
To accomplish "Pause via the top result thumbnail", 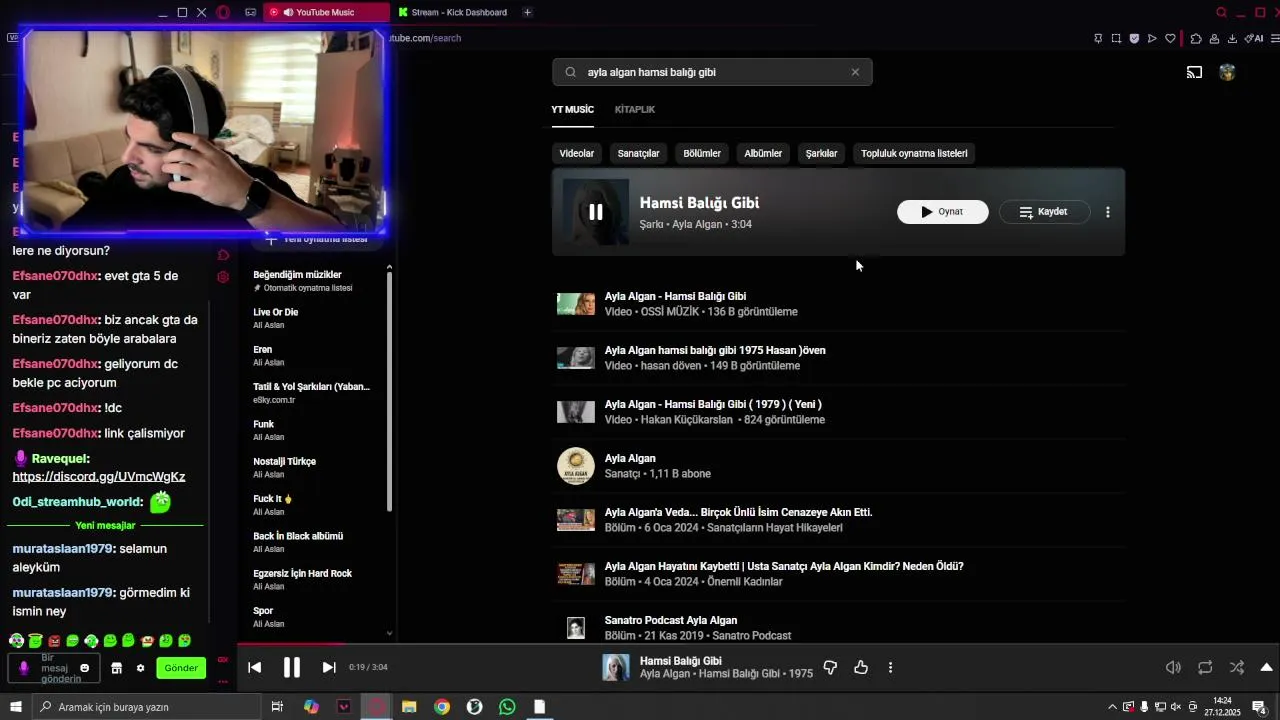I will [x=596, y=212].
